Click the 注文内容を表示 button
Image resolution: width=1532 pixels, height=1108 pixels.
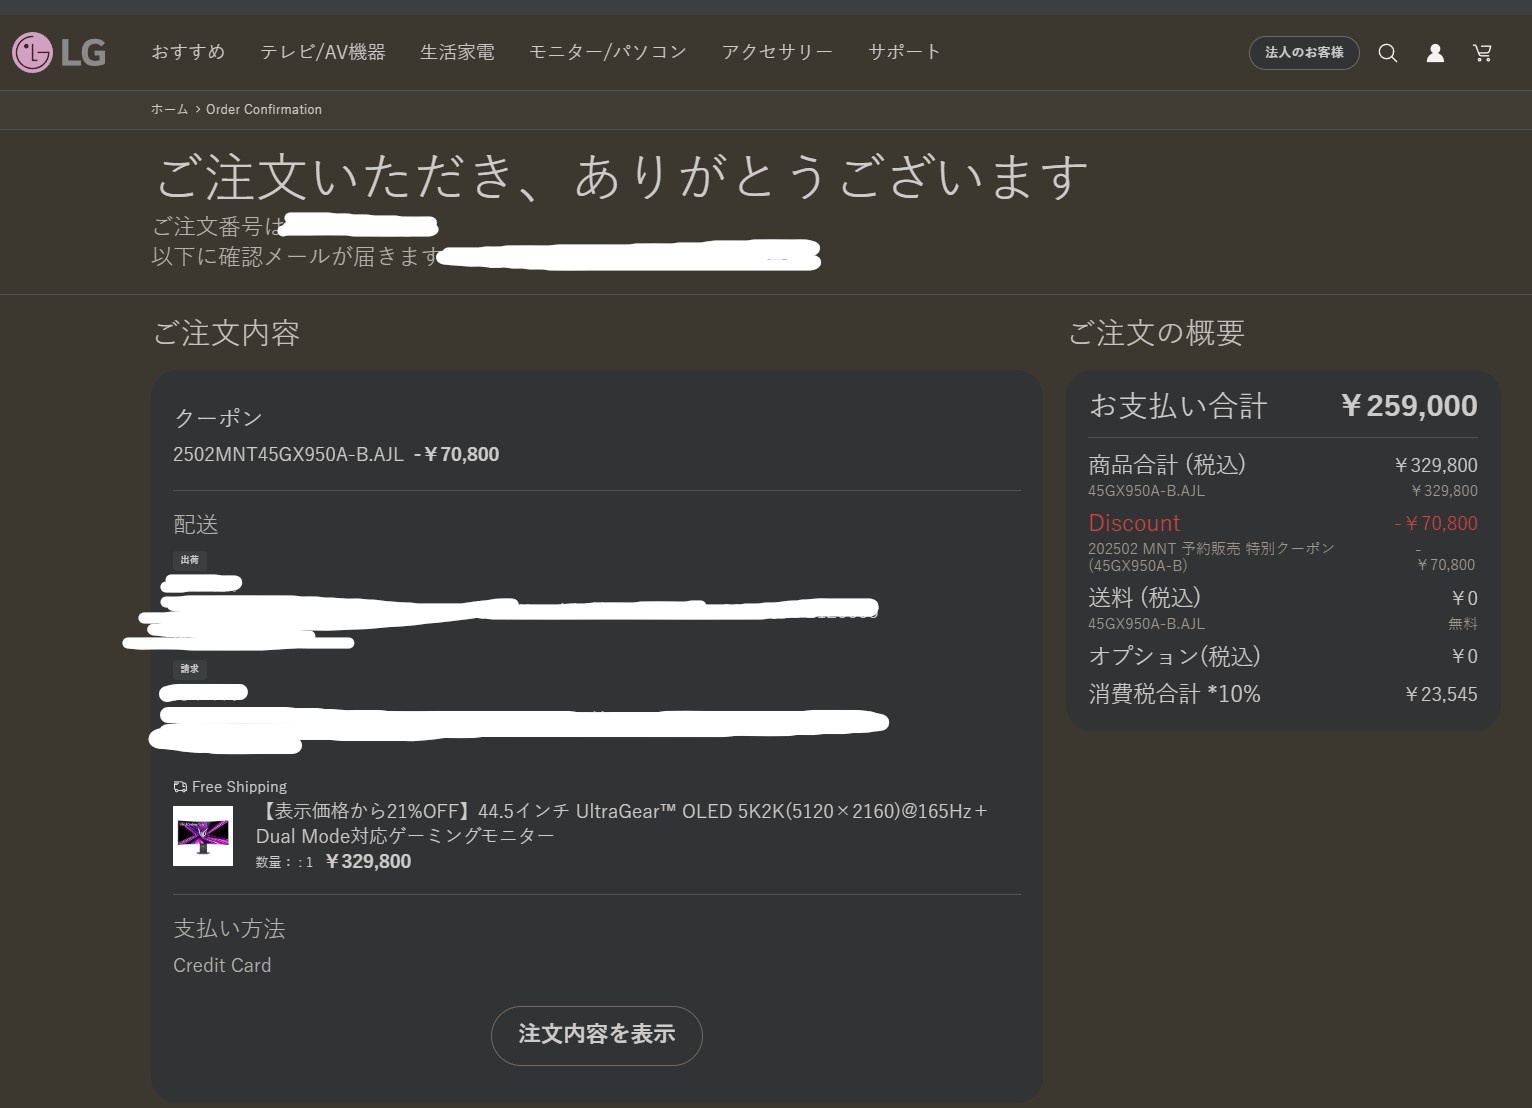click(x=597, y=1035)
